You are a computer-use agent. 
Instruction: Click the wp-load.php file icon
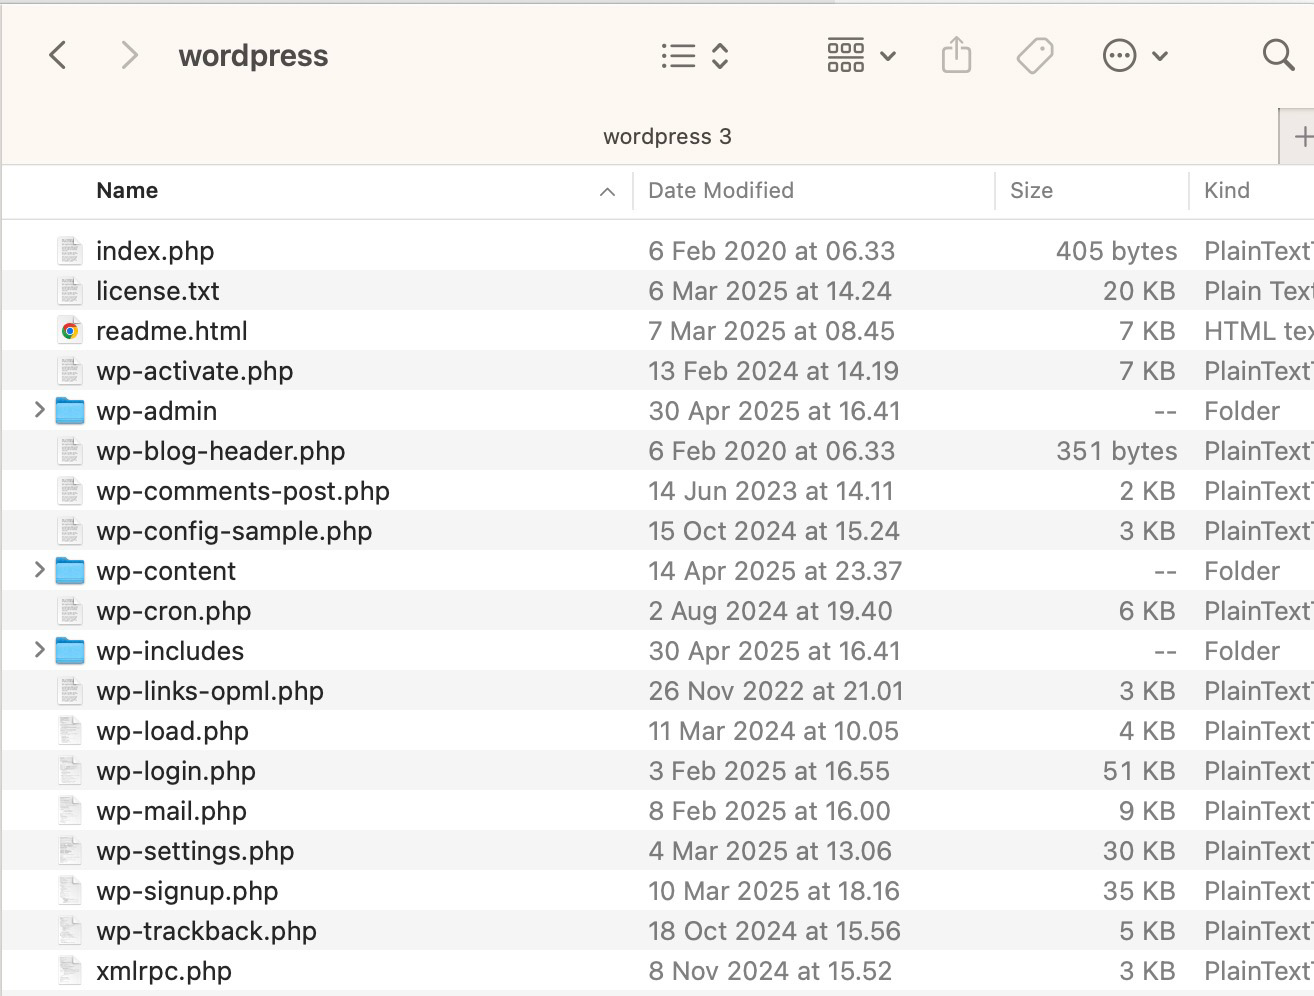(70, 731)
